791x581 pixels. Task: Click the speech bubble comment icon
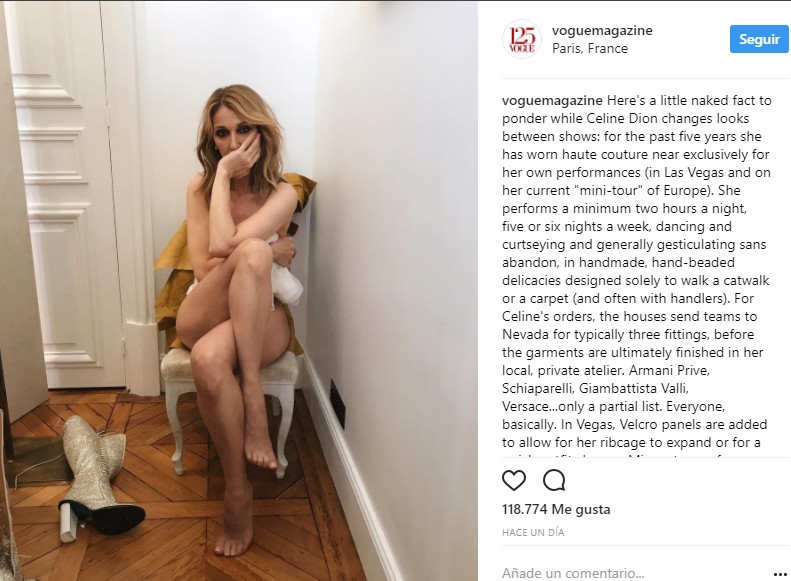point(554,480)
